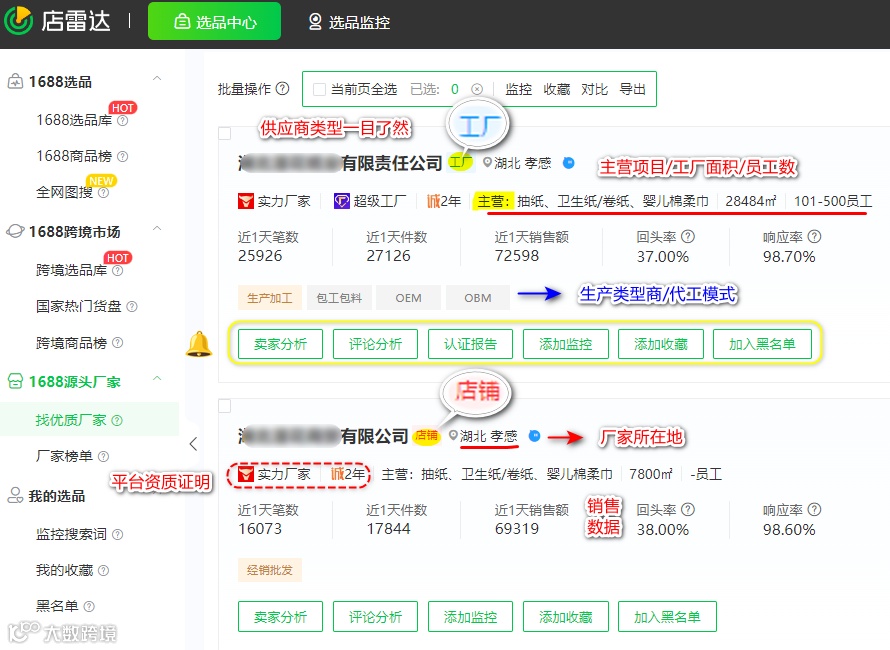Click 响应率 help icon in the second card

[x=815, y=510]
